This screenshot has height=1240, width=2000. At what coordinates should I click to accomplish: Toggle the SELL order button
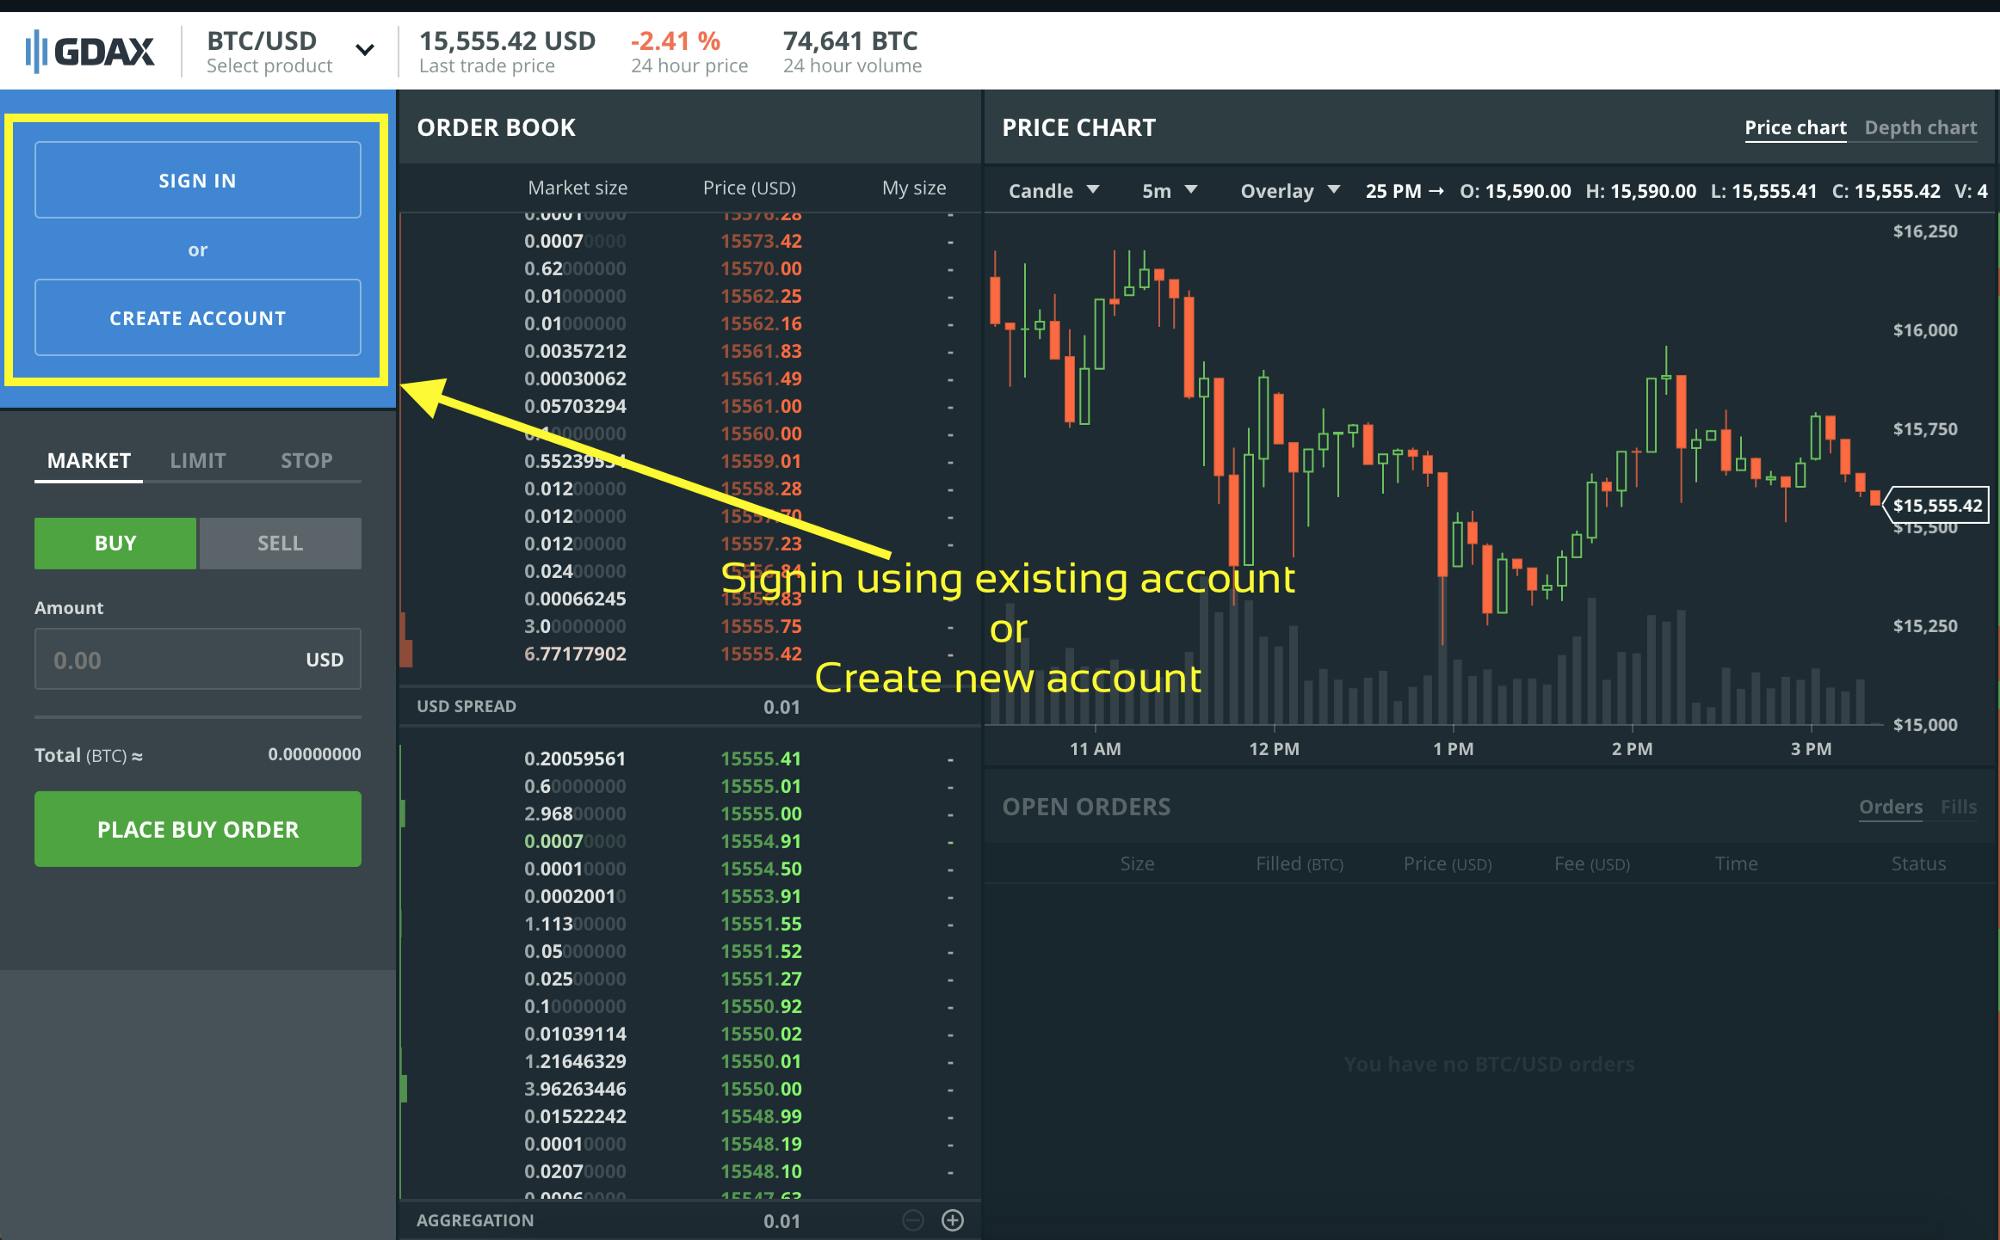click(x=280, y=541)
